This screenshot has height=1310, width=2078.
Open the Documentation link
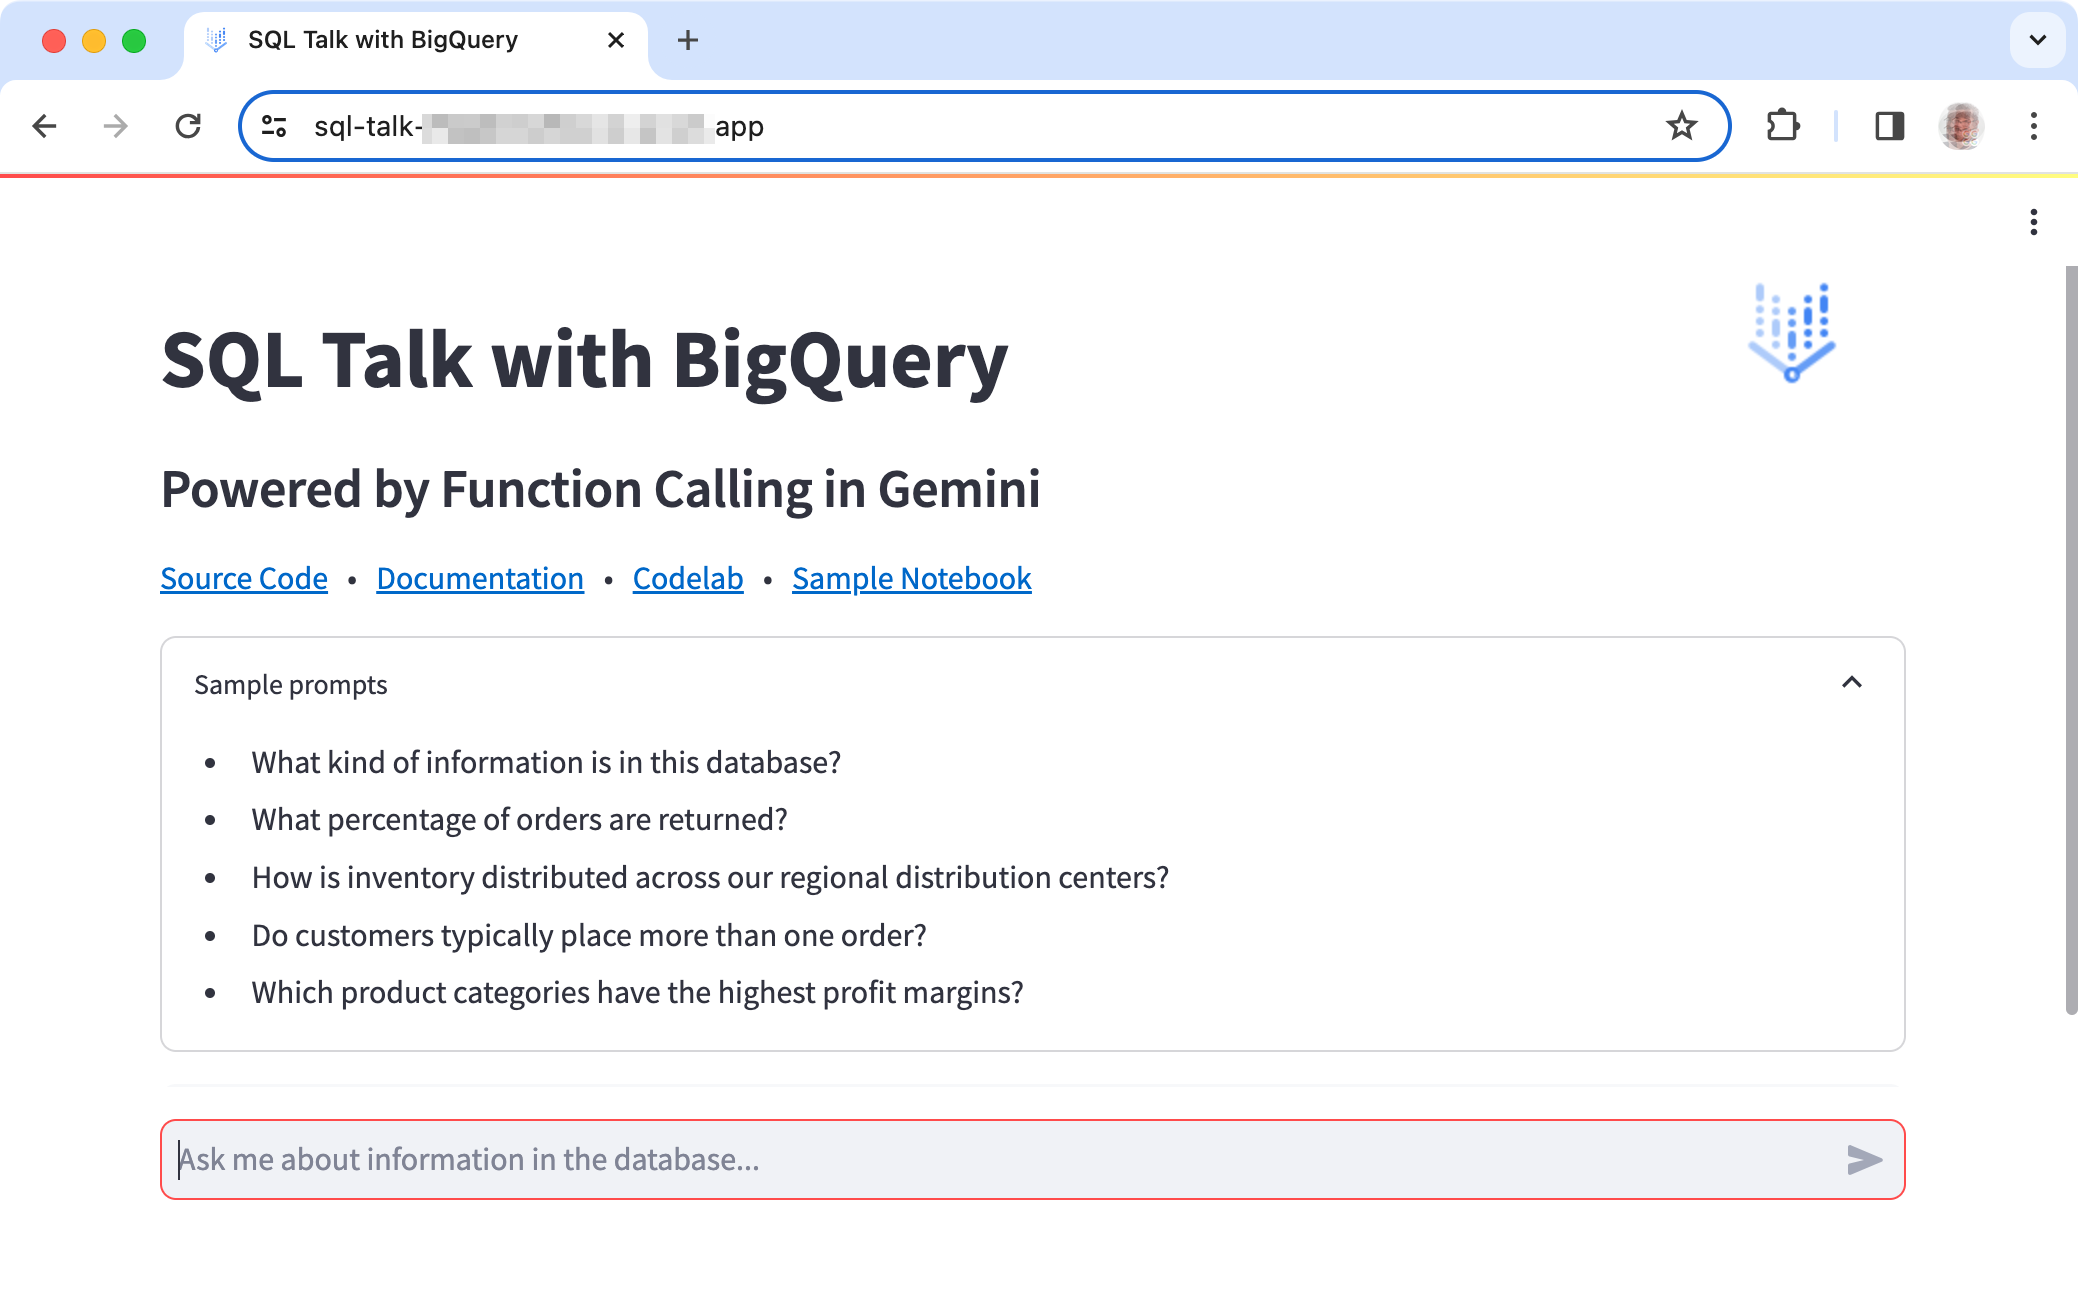pos(478,578)
